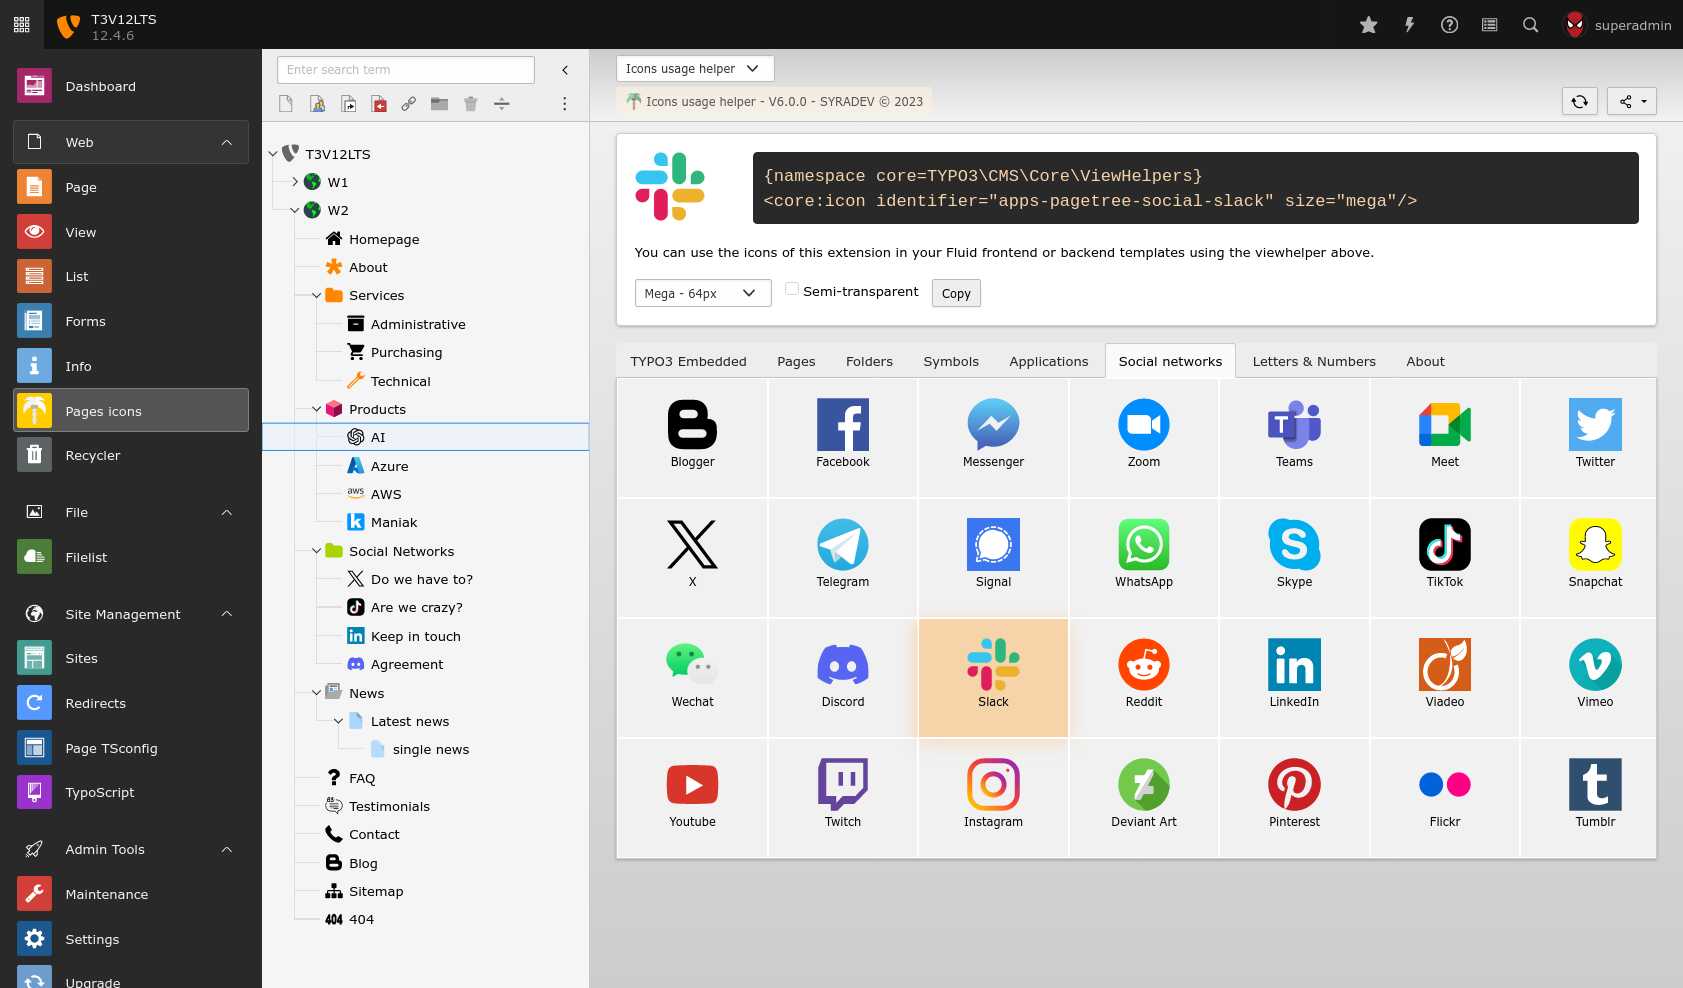Open the Icons usage helper dropdown
This screenshot has width=1683, height=988.
click(695, 68)
